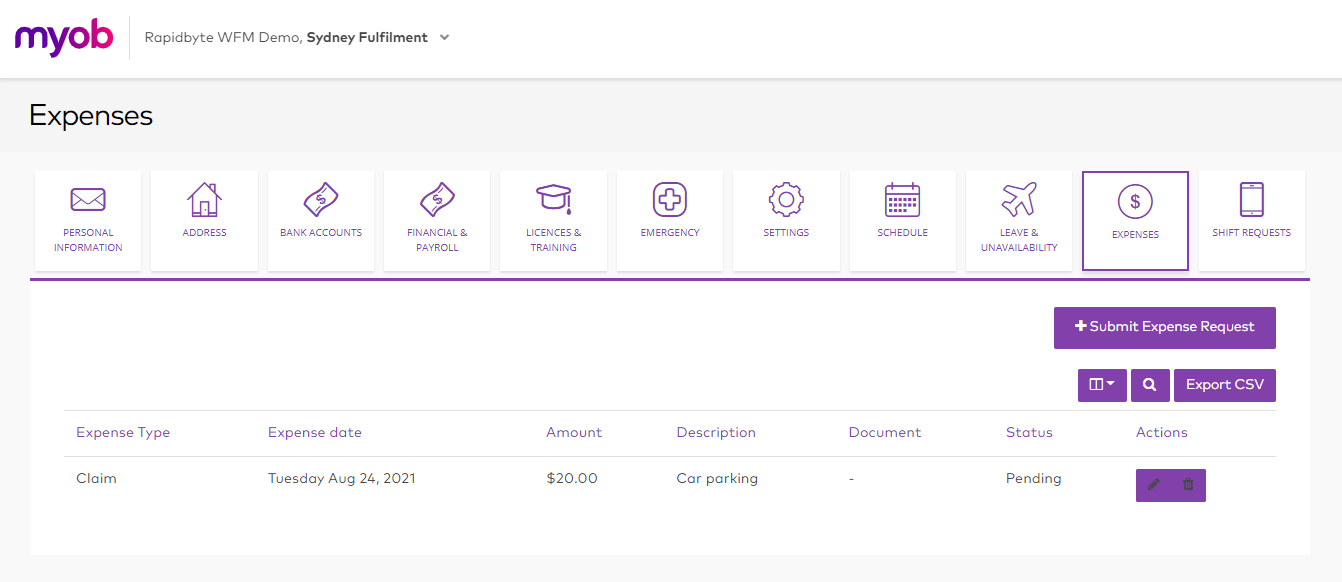Expand the Sydney Fulfilment location dropdown
Viewport: 1342px width, 582px height.
click(444, 38)
